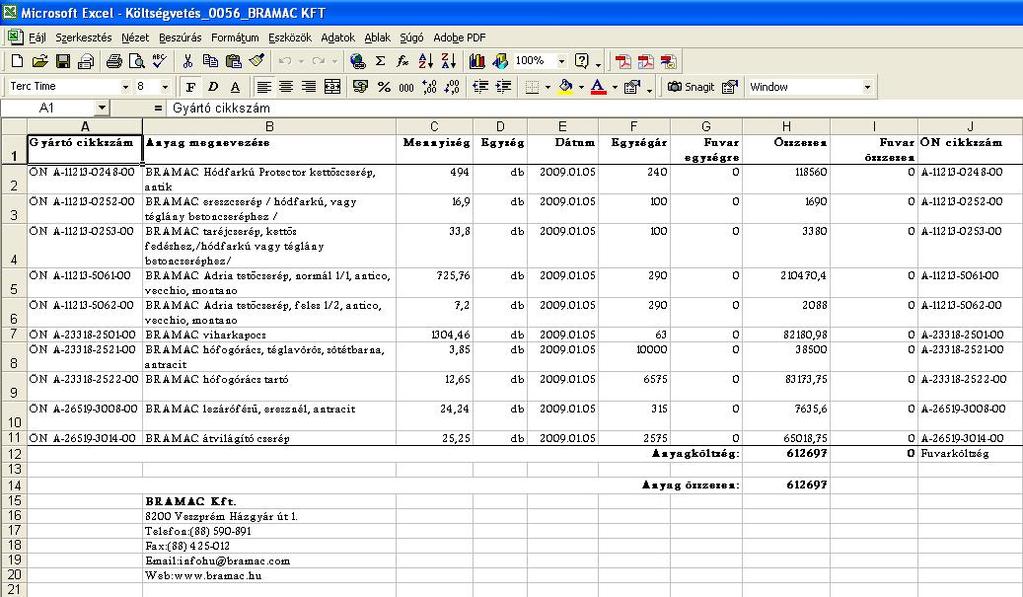This screenshot has width=1023, height=597.
Task: Toggle italic D button
Action: [213, 87]
